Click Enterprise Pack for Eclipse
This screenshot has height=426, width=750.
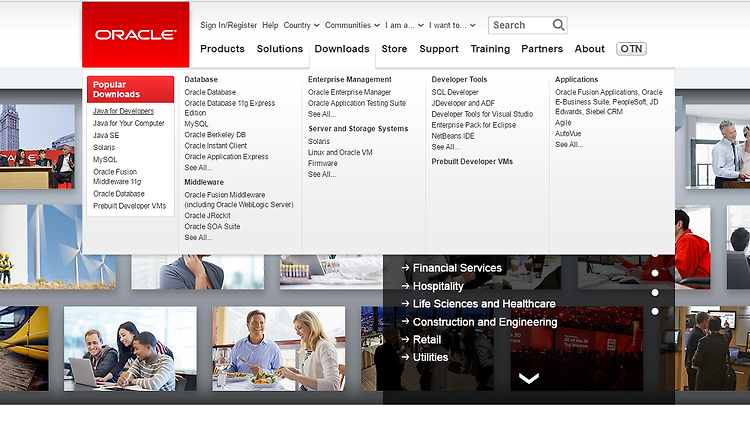[474, 125]
